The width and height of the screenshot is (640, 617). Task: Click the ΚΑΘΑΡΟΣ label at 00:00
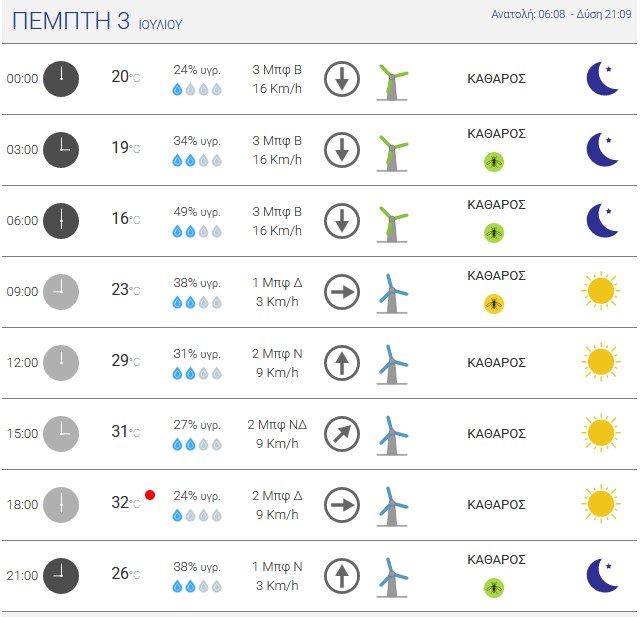[496, 78]
